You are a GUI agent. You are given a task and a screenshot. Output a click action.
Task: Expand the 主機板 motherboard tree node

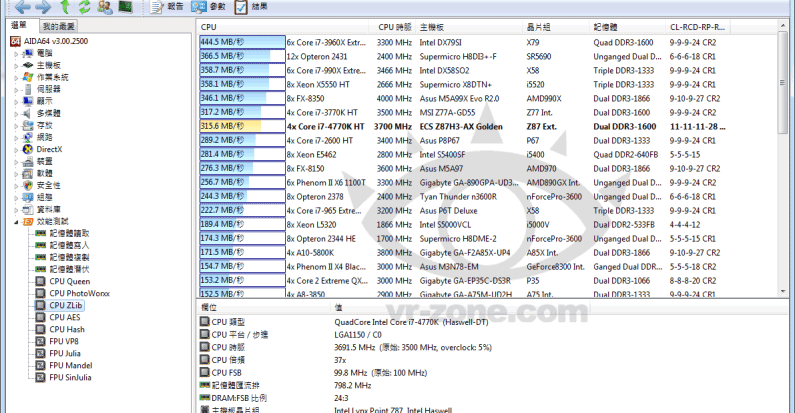coord(16,65)
